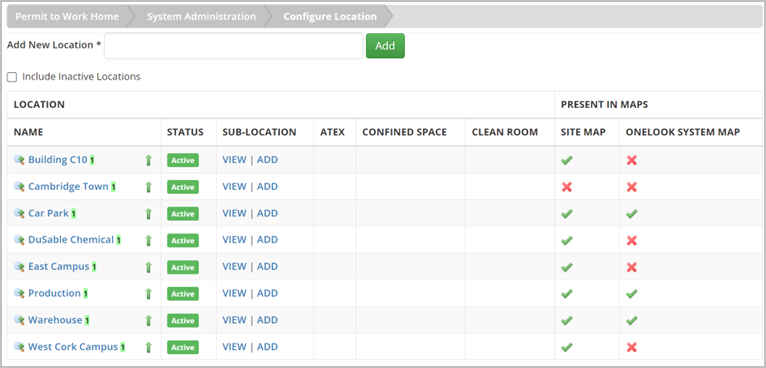Enable Include Inactive Locations checkbox
766x368 pixels.
pos(12,77)
